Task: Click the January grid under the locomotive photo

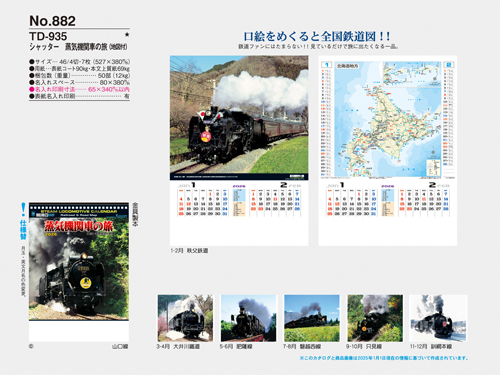Action: [203, 202]
